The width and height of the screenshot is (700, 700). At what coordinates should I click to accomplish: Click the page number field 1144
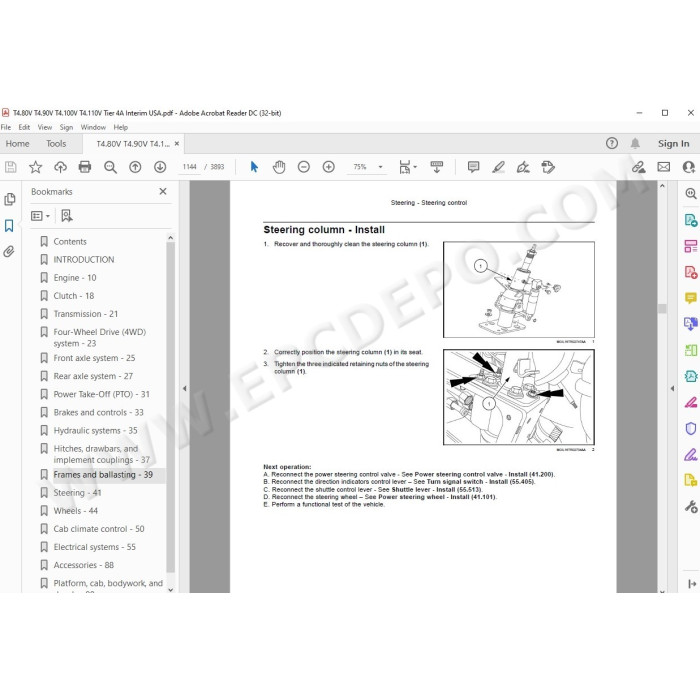pyautogui.click(x=189, y=167)
